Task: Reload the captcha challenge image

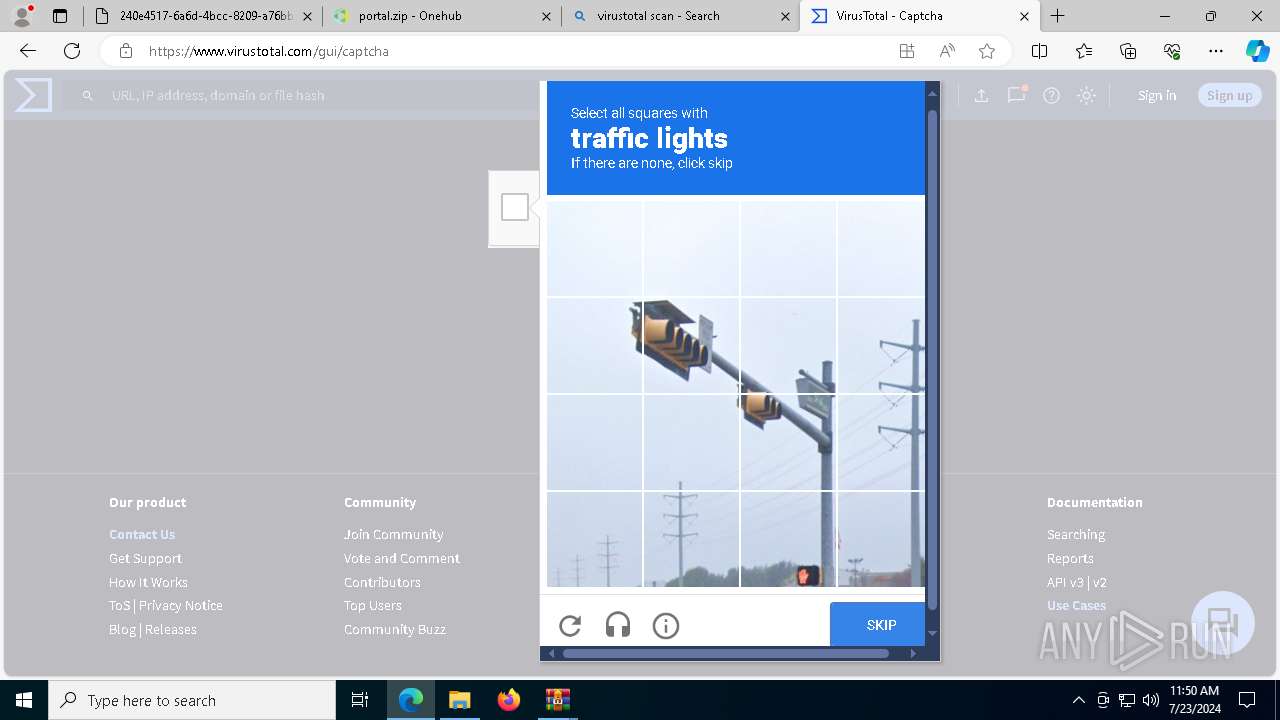Action: pos(570,626)
